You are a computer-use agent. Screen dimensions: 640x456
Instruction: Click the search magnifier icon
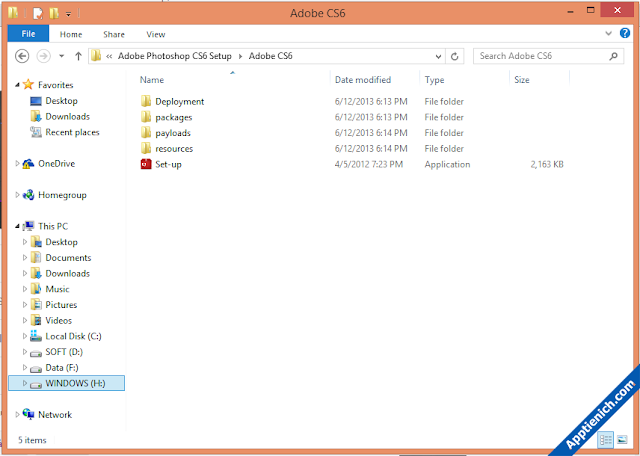point(613,56)
